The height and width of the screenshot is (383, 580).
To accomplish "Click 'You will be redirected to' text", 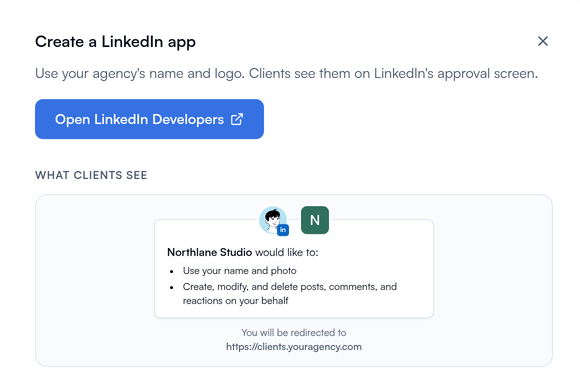I will click(294, 333).
